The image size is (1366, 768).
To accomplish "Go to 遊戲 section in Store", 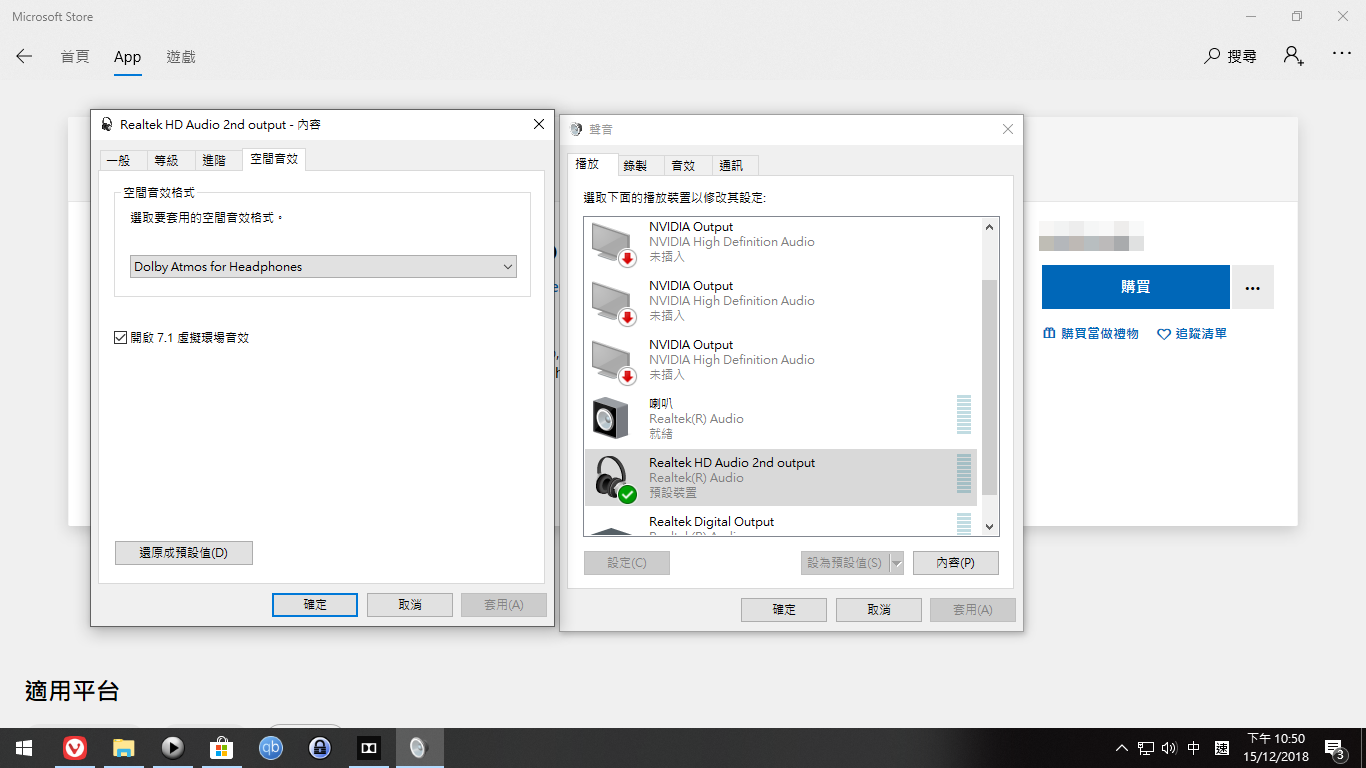I will 181,57.
